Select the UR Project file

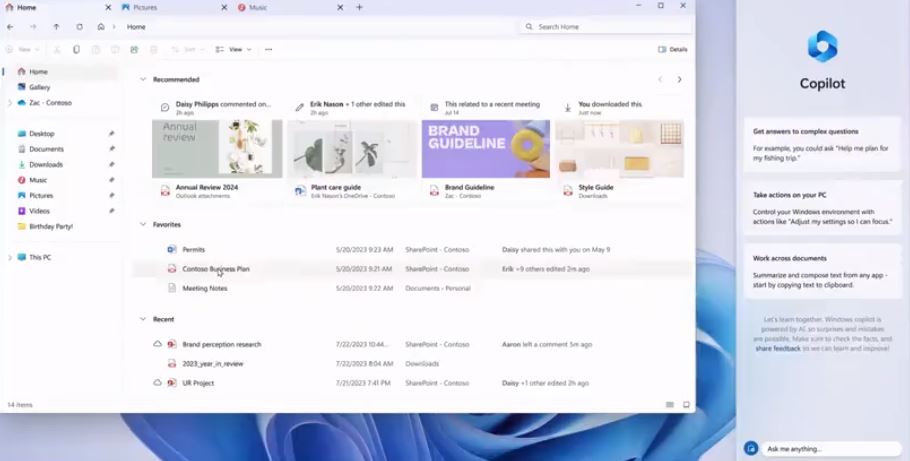pyautogui.click(x=412, y=383)
